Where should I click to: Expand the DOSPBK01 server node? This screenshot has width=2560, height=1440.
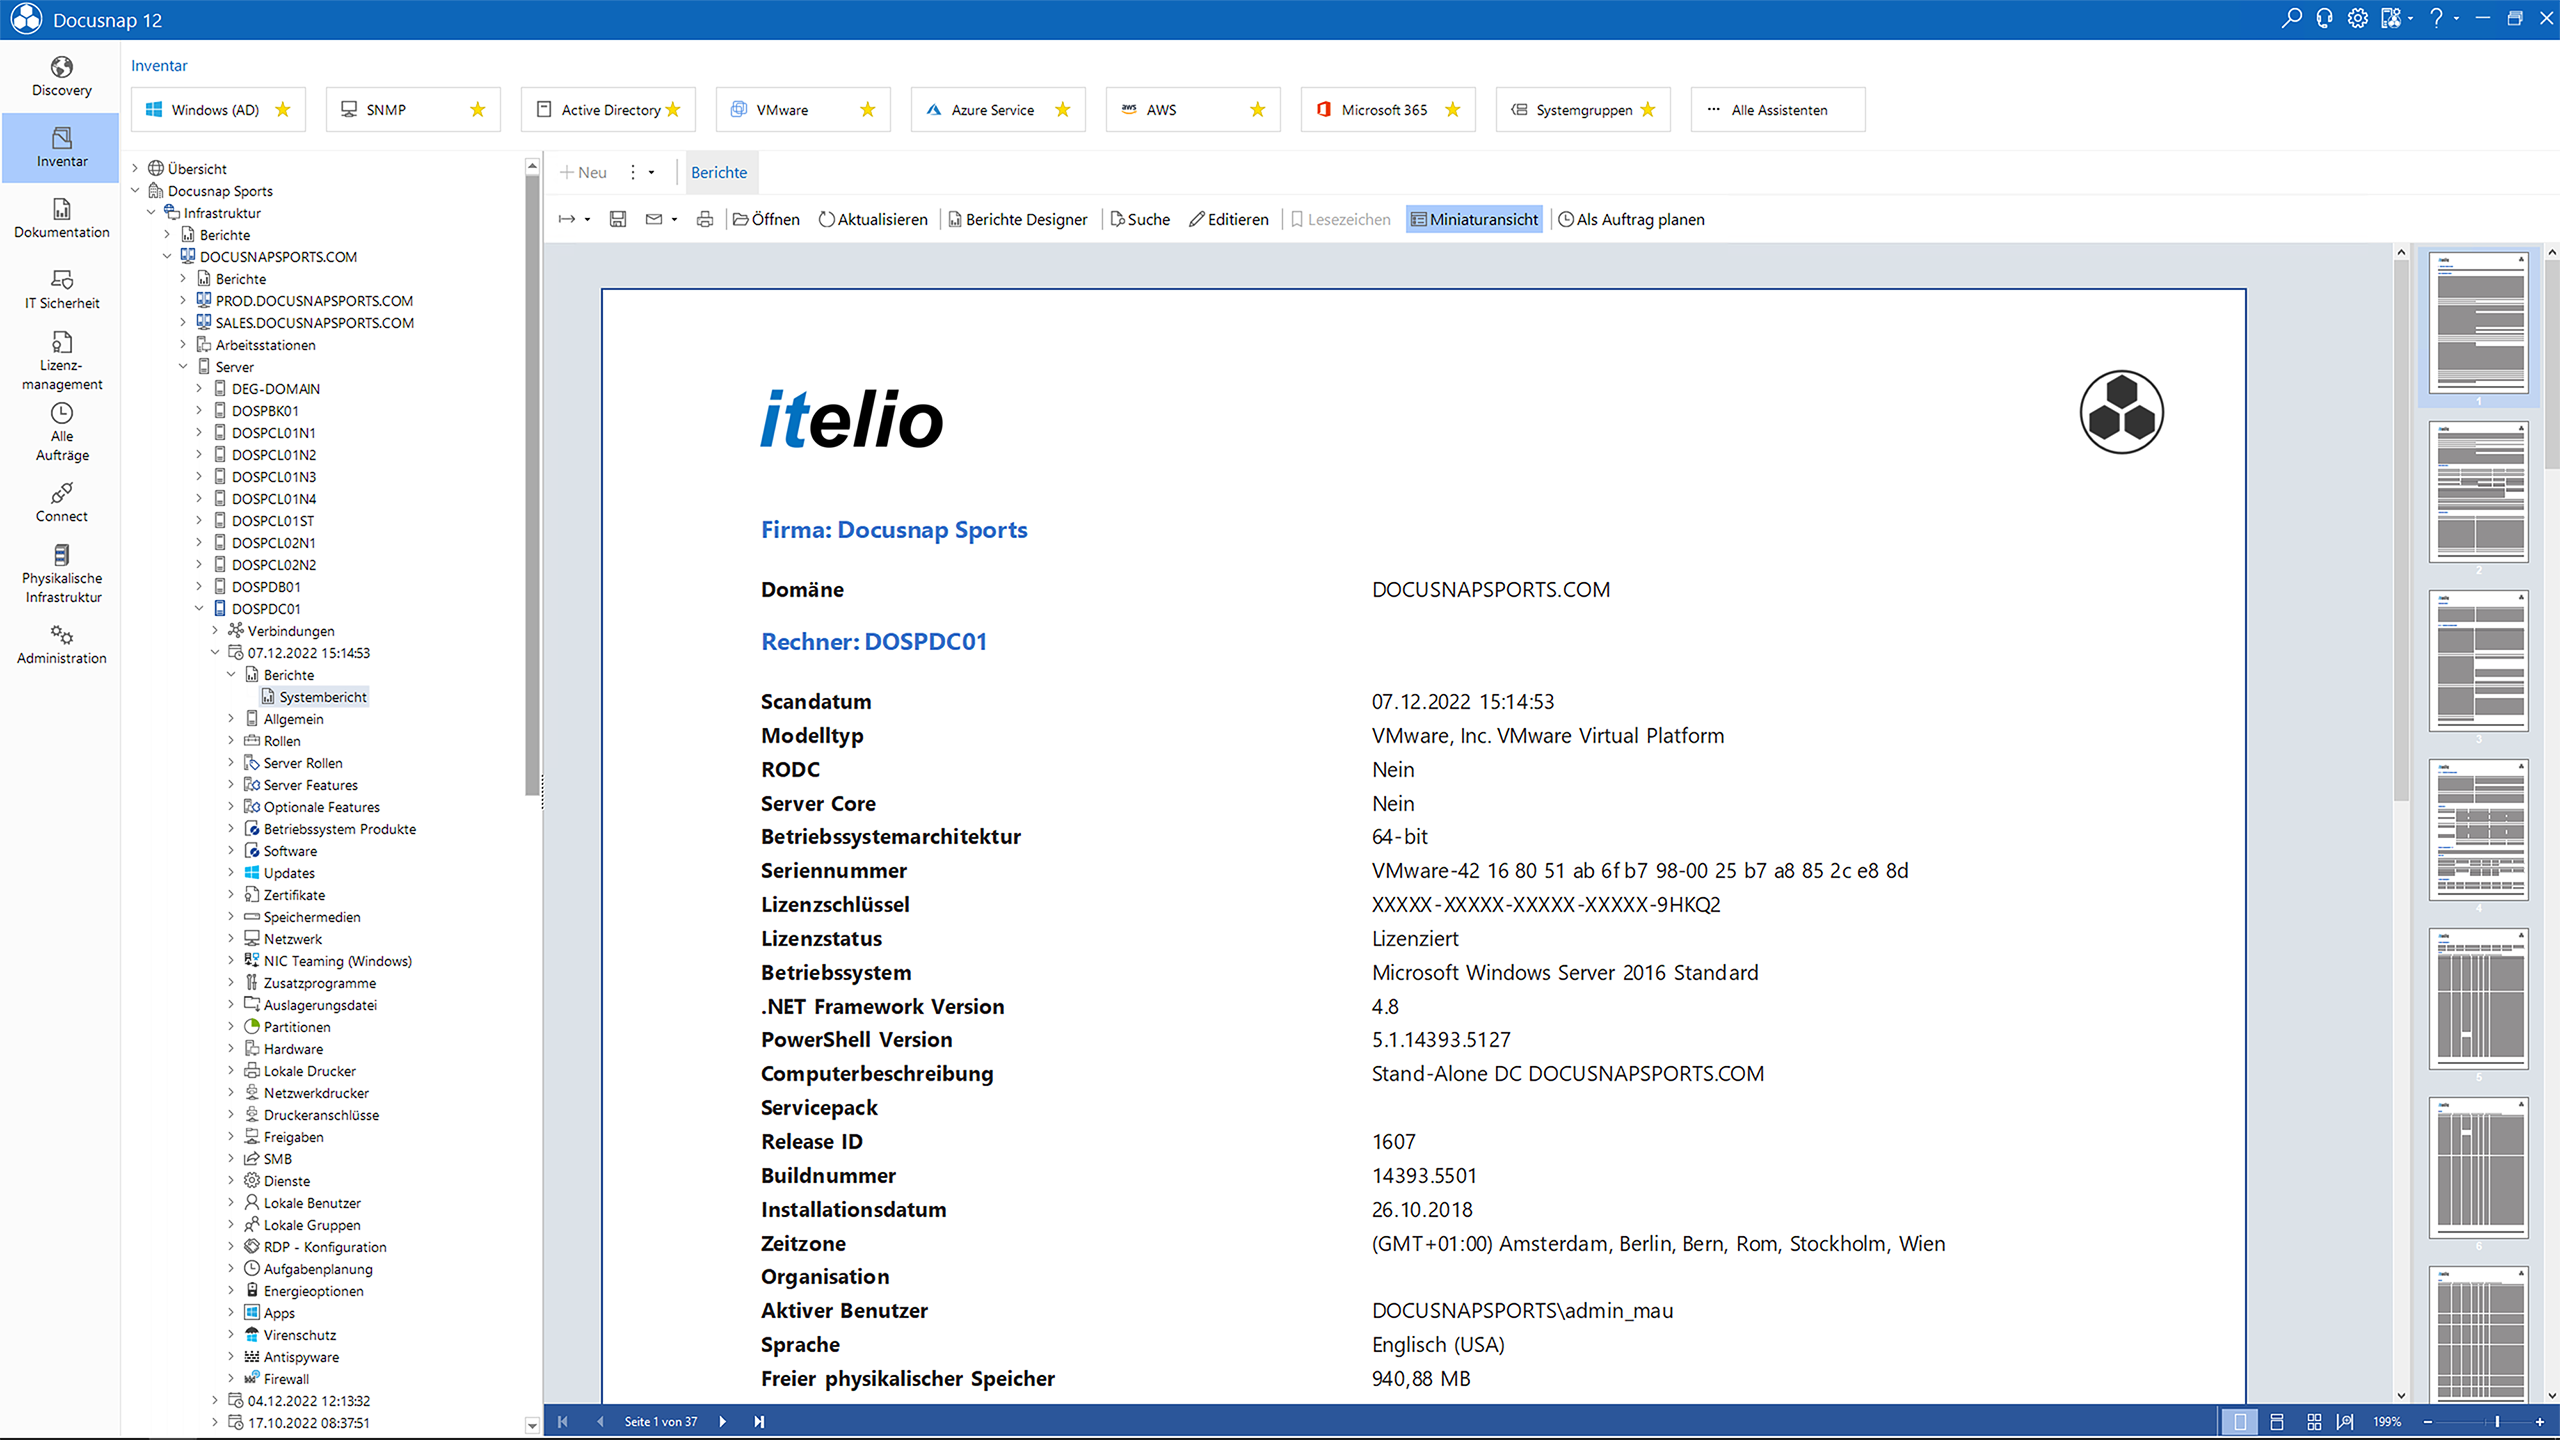pyautogui.click(x=199, y=410)
